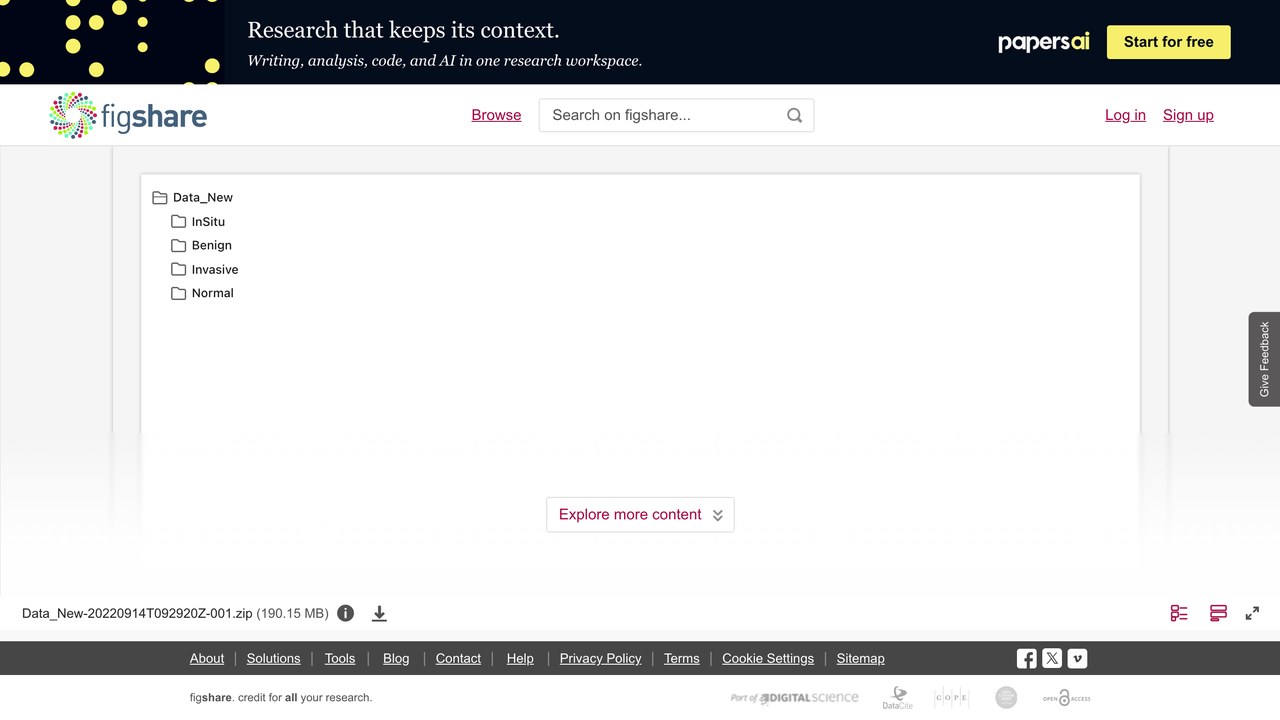The image size is (1280, 720).
Task: Click Log in
Action: [1125, 115]
